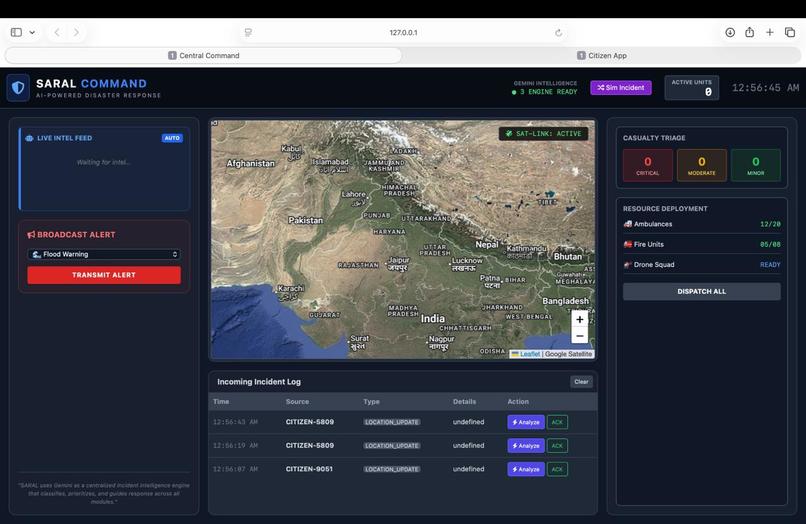
Task: Open the Leaflet attribution link
Action: coord(529,354)
